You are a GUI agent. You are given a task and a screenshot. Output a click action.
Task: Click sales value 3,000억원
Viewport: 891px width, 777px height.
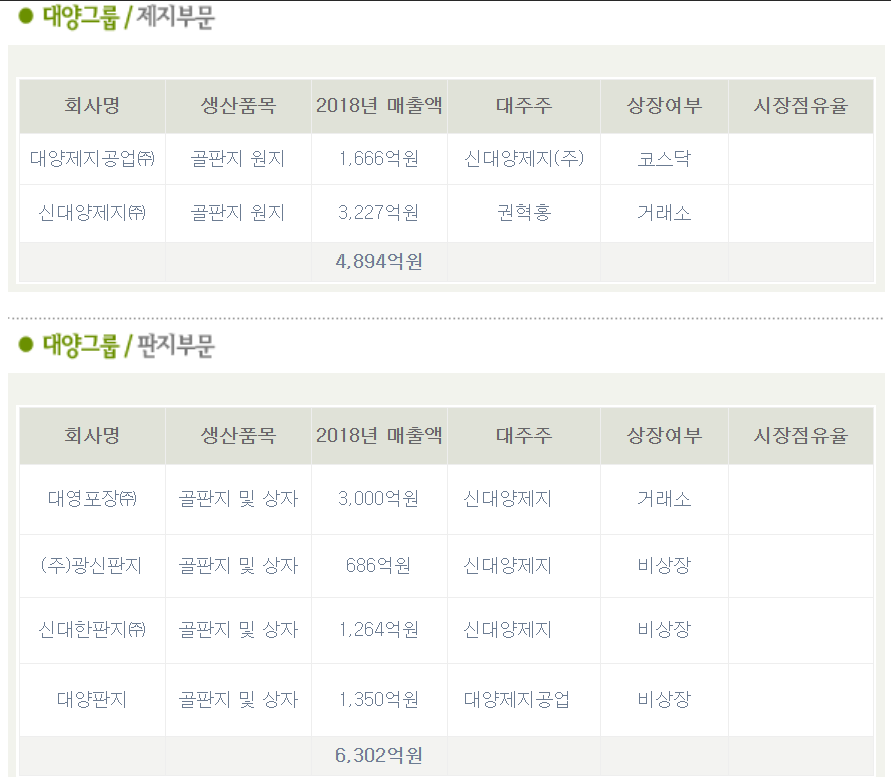379,499
